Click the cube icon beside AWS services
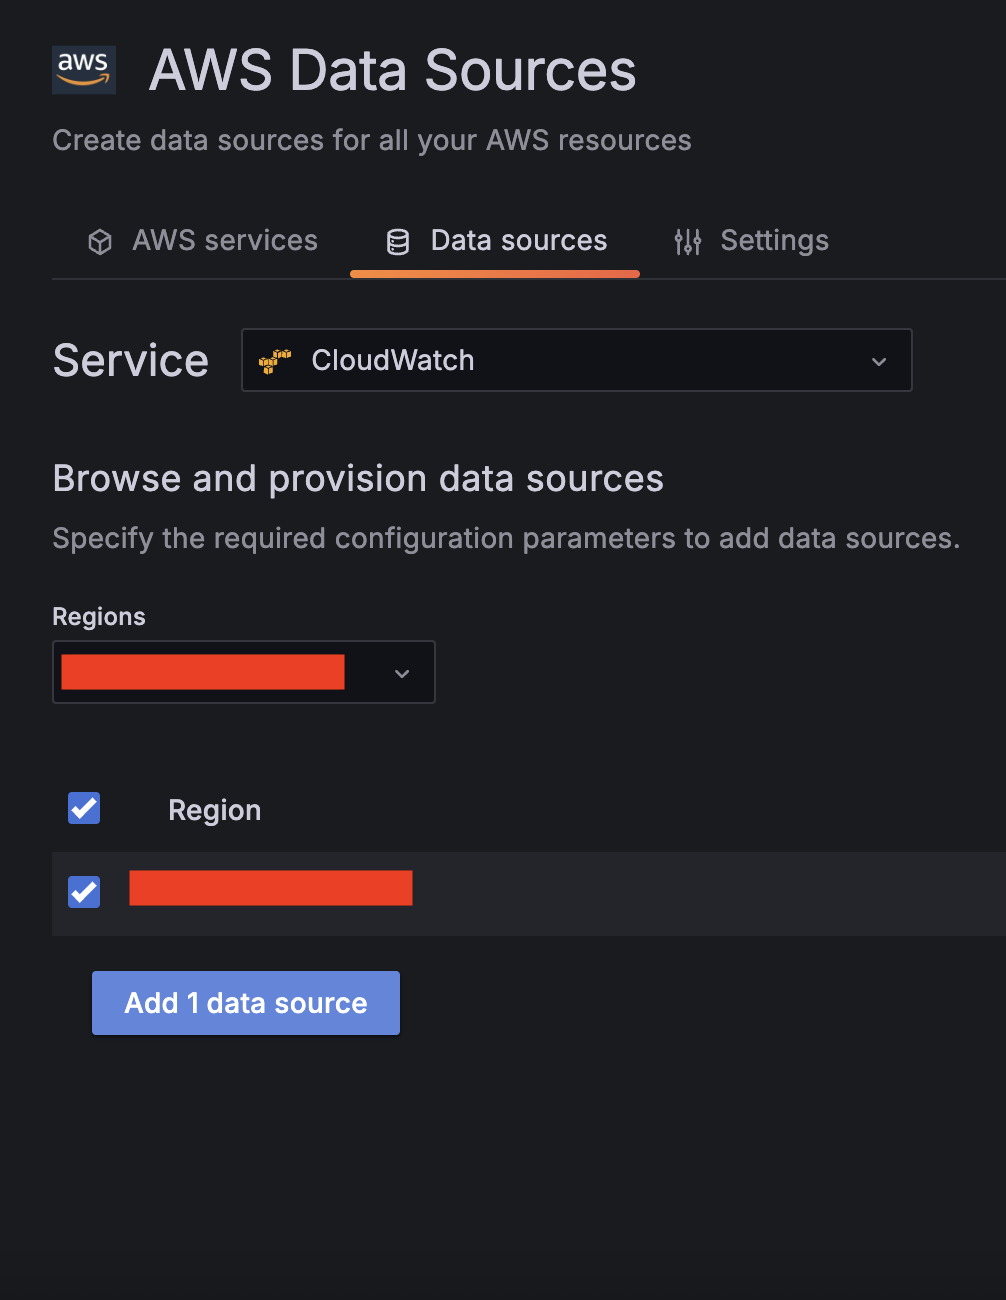 [100, 242]
